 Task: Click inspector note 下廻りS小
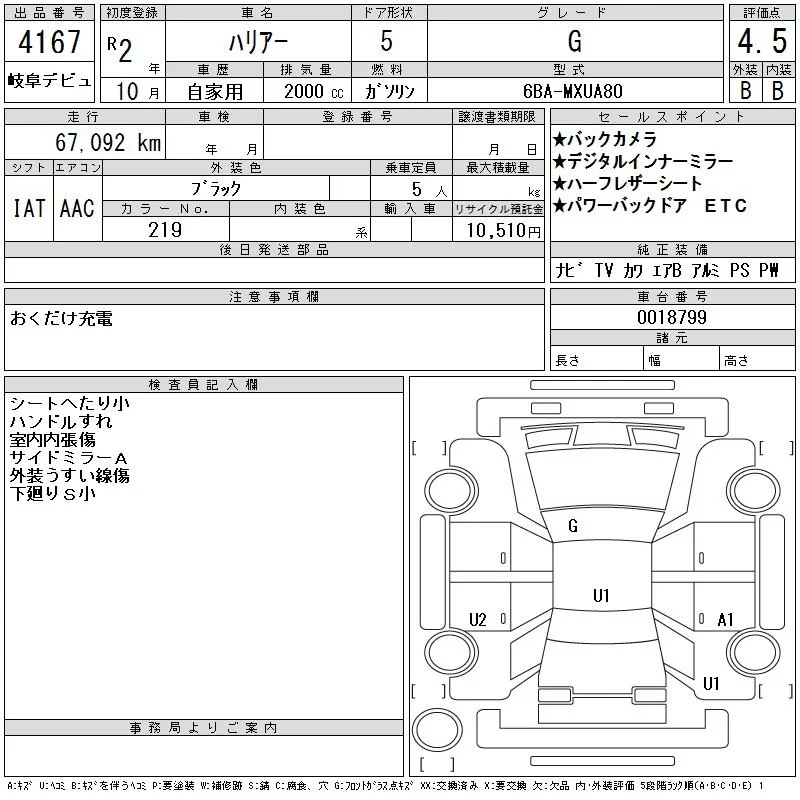(53, 493)
